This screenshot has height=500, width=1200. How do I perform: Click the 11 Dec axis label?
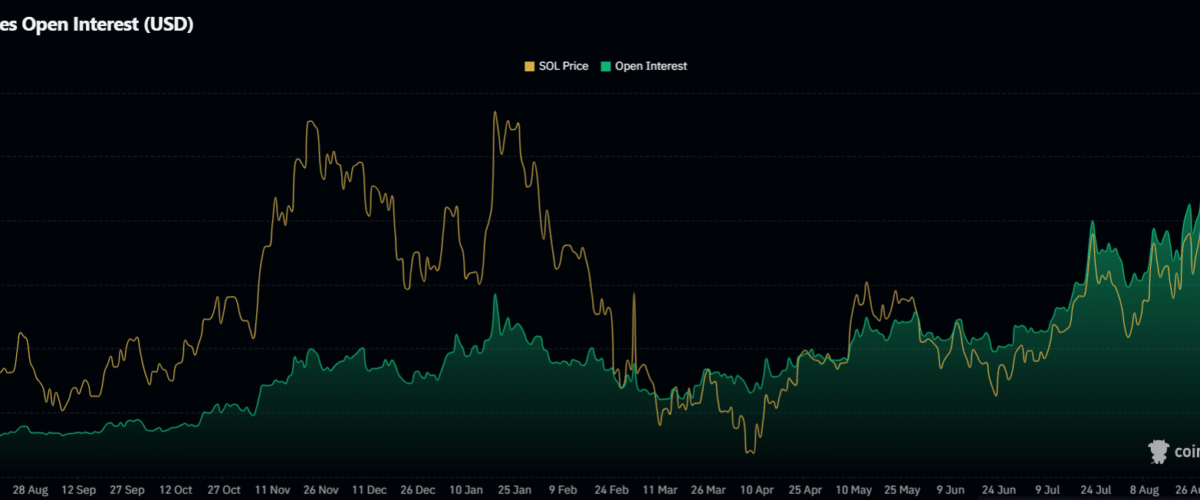pyautogui.click(x=370, y=490)
